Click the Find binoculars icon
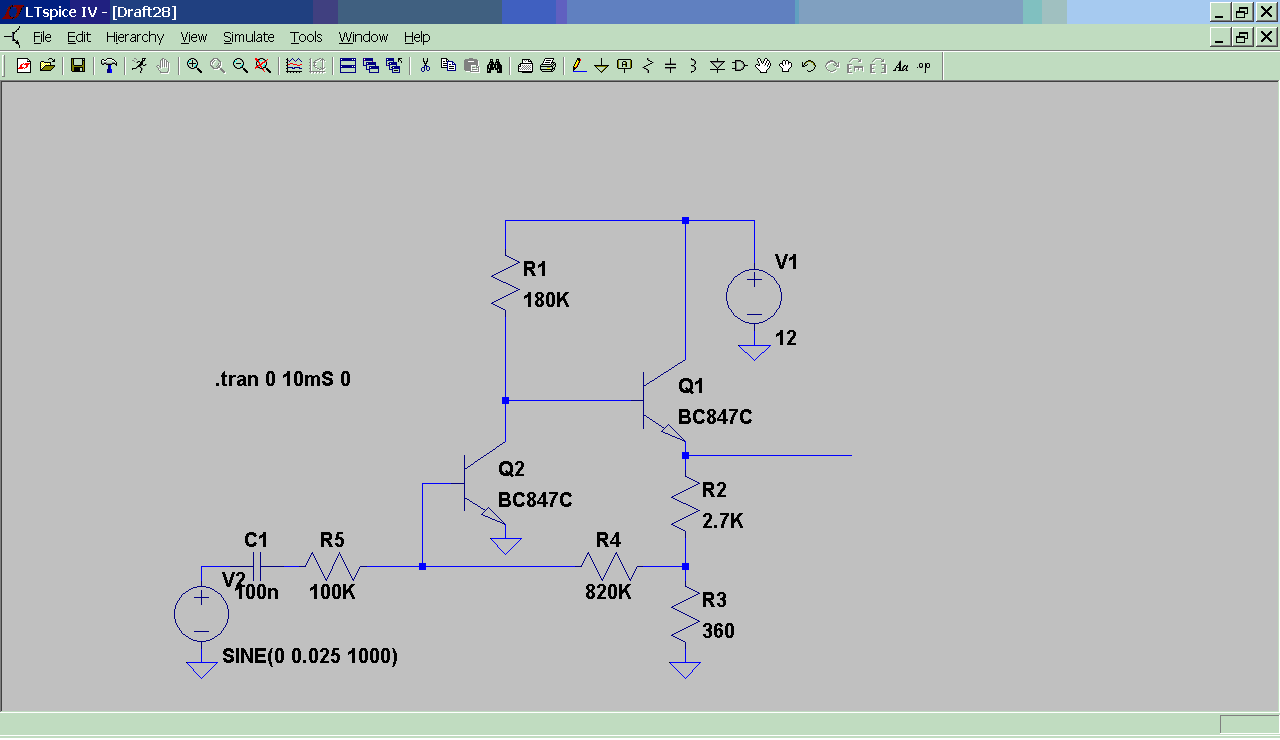Viewport: 1280px width, 740px height. [494, 66]
